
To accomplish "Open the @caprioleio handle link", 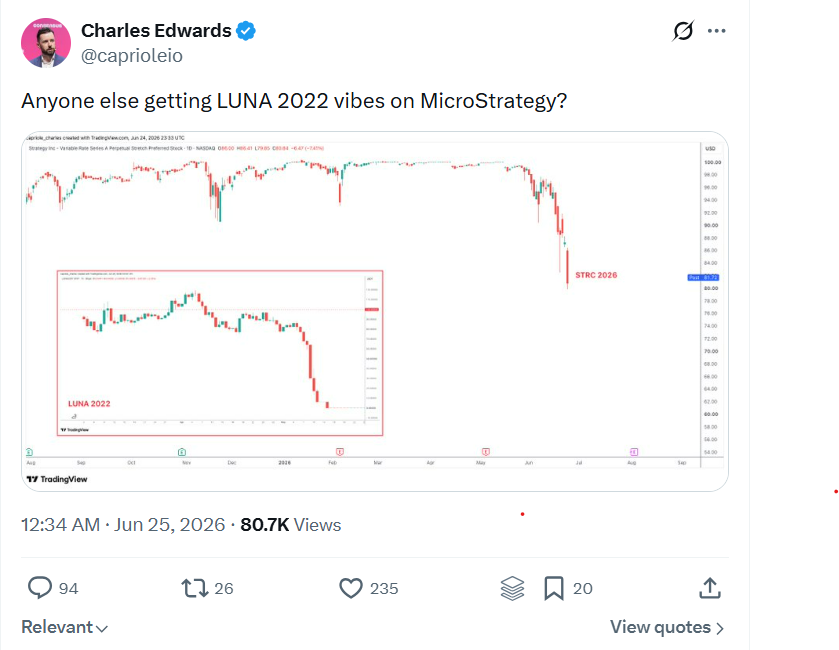I will [132, 56].
